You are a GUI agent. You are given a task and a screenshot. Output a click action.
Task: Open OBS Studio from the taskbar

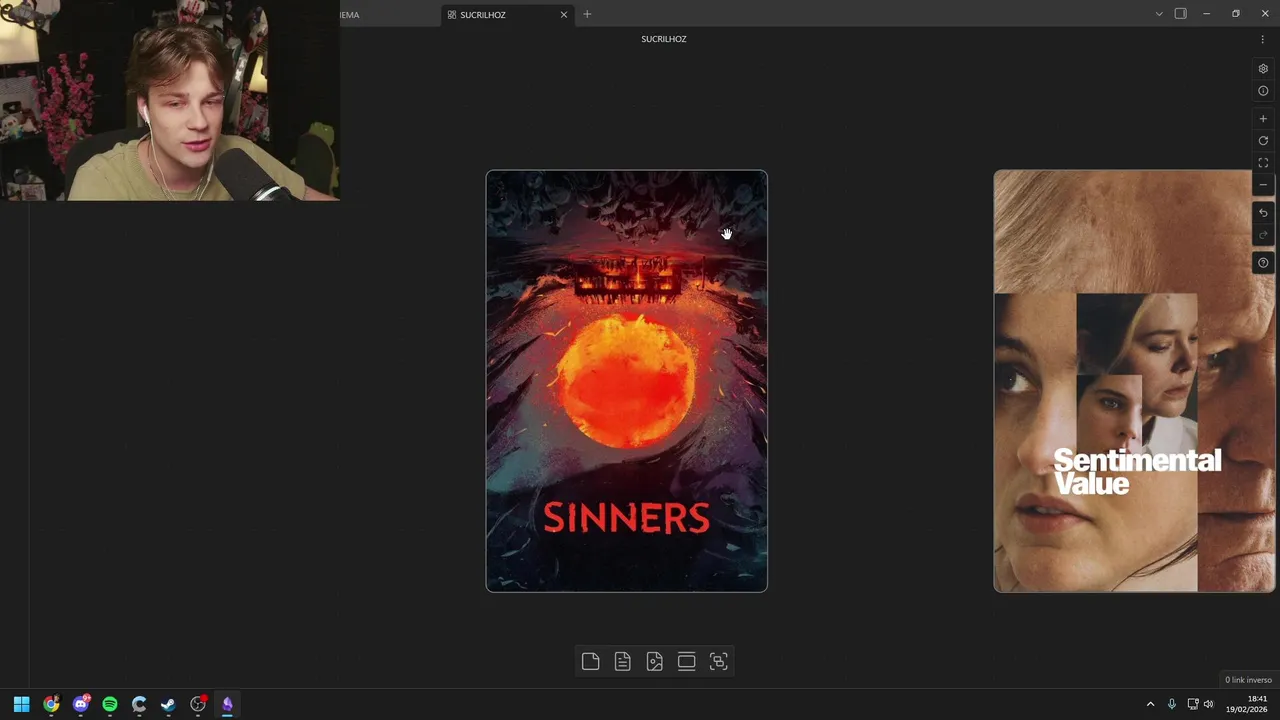click(198, 704)
